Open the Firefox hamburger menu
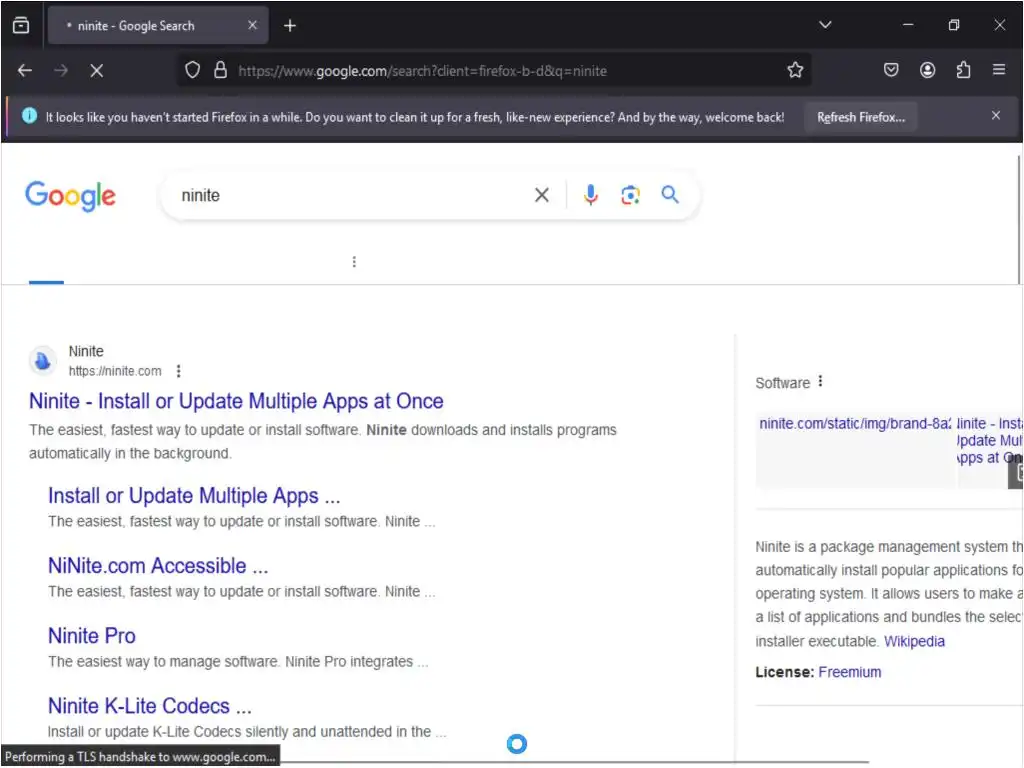The height and width of the screenshot is (768, 1024). coord(999,70)
